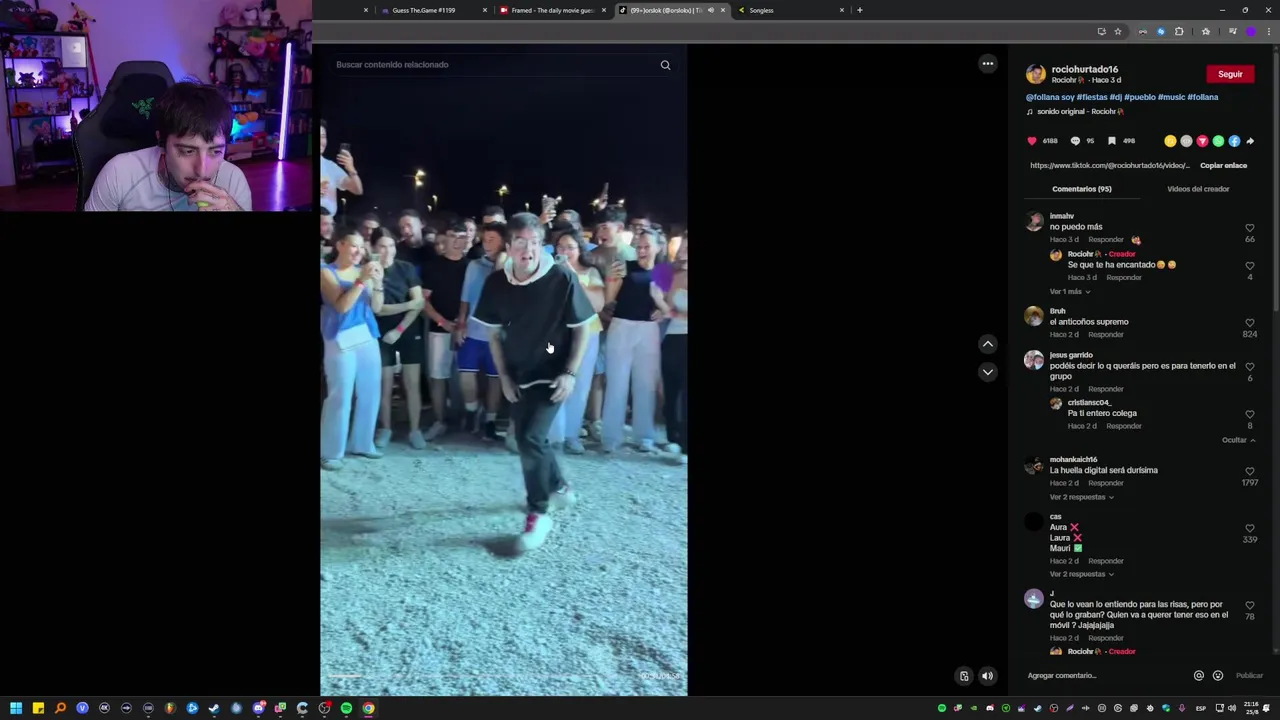Bookmark this page with the star icon
1280x720 pixels.
click(x=1118, y=31)
